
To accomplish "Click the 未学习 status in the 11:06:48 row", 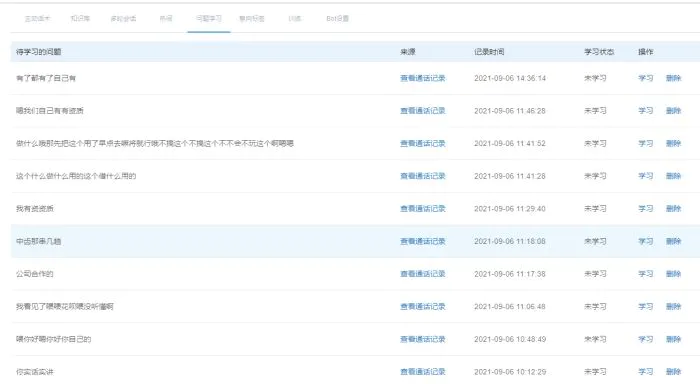I will pos(596,306).
